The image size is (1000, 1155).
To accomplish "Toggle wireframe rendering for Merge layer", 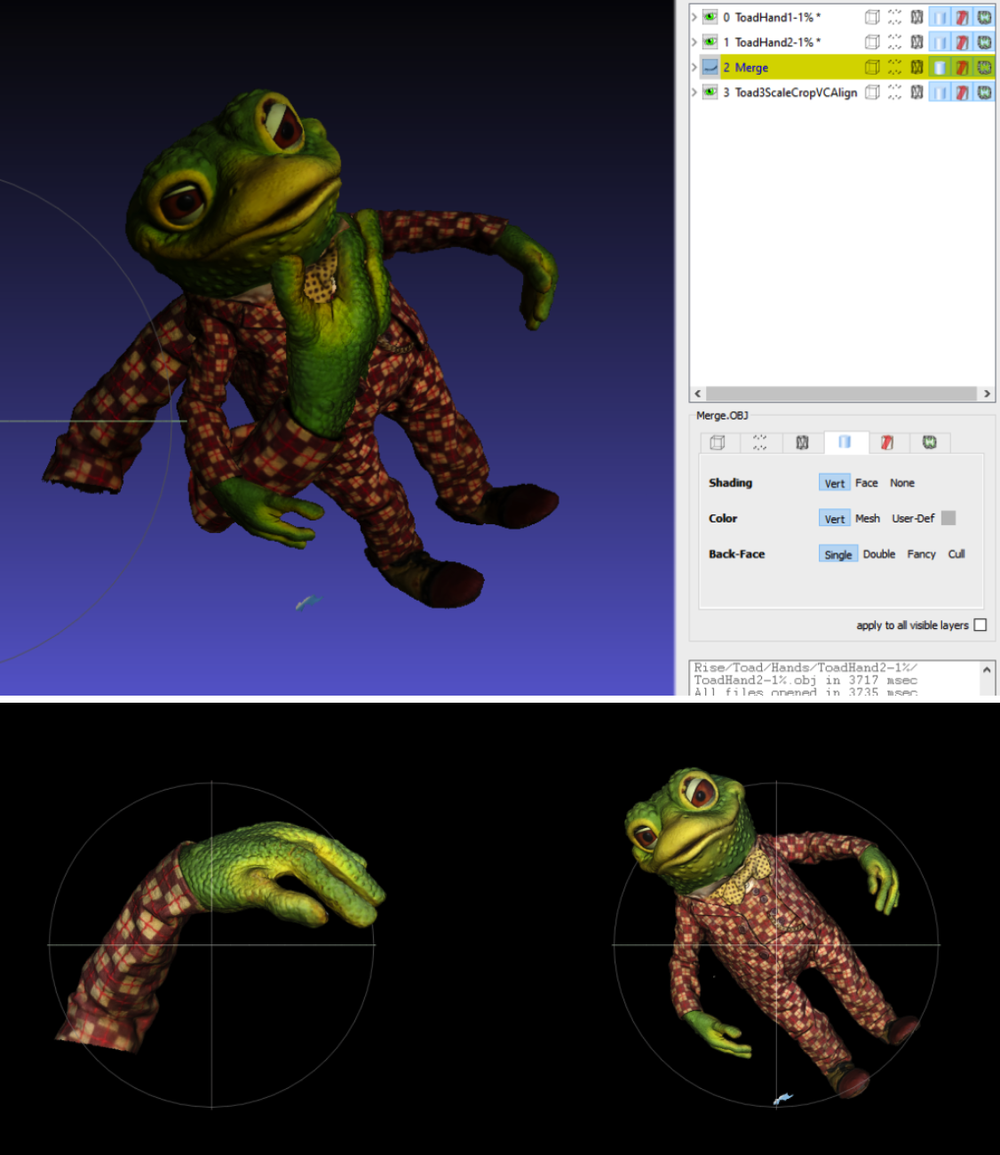I will (917, 67).
